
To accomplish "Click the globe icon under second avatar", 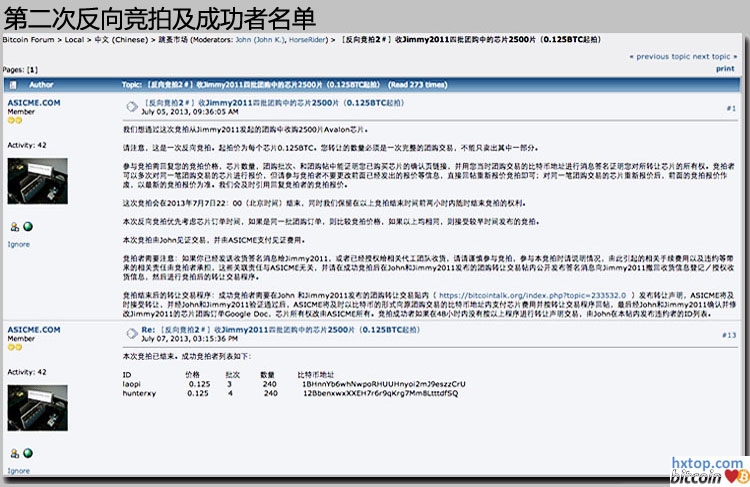I will pos(26,453).
